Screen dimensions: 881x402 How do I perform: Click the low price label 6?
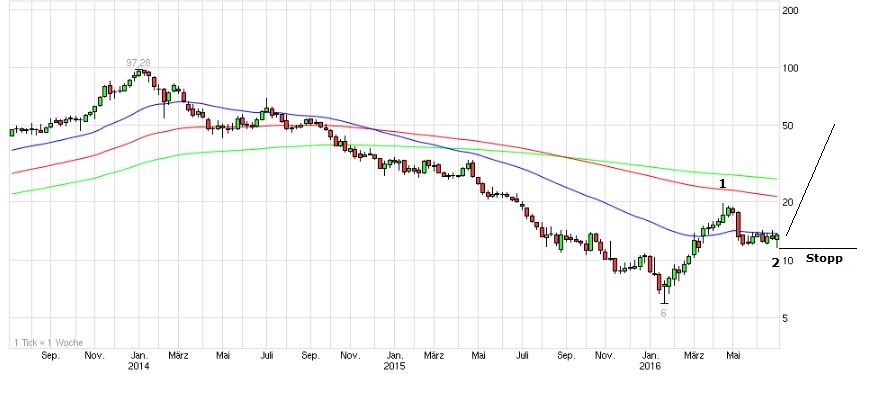click(x=663, y=313)
